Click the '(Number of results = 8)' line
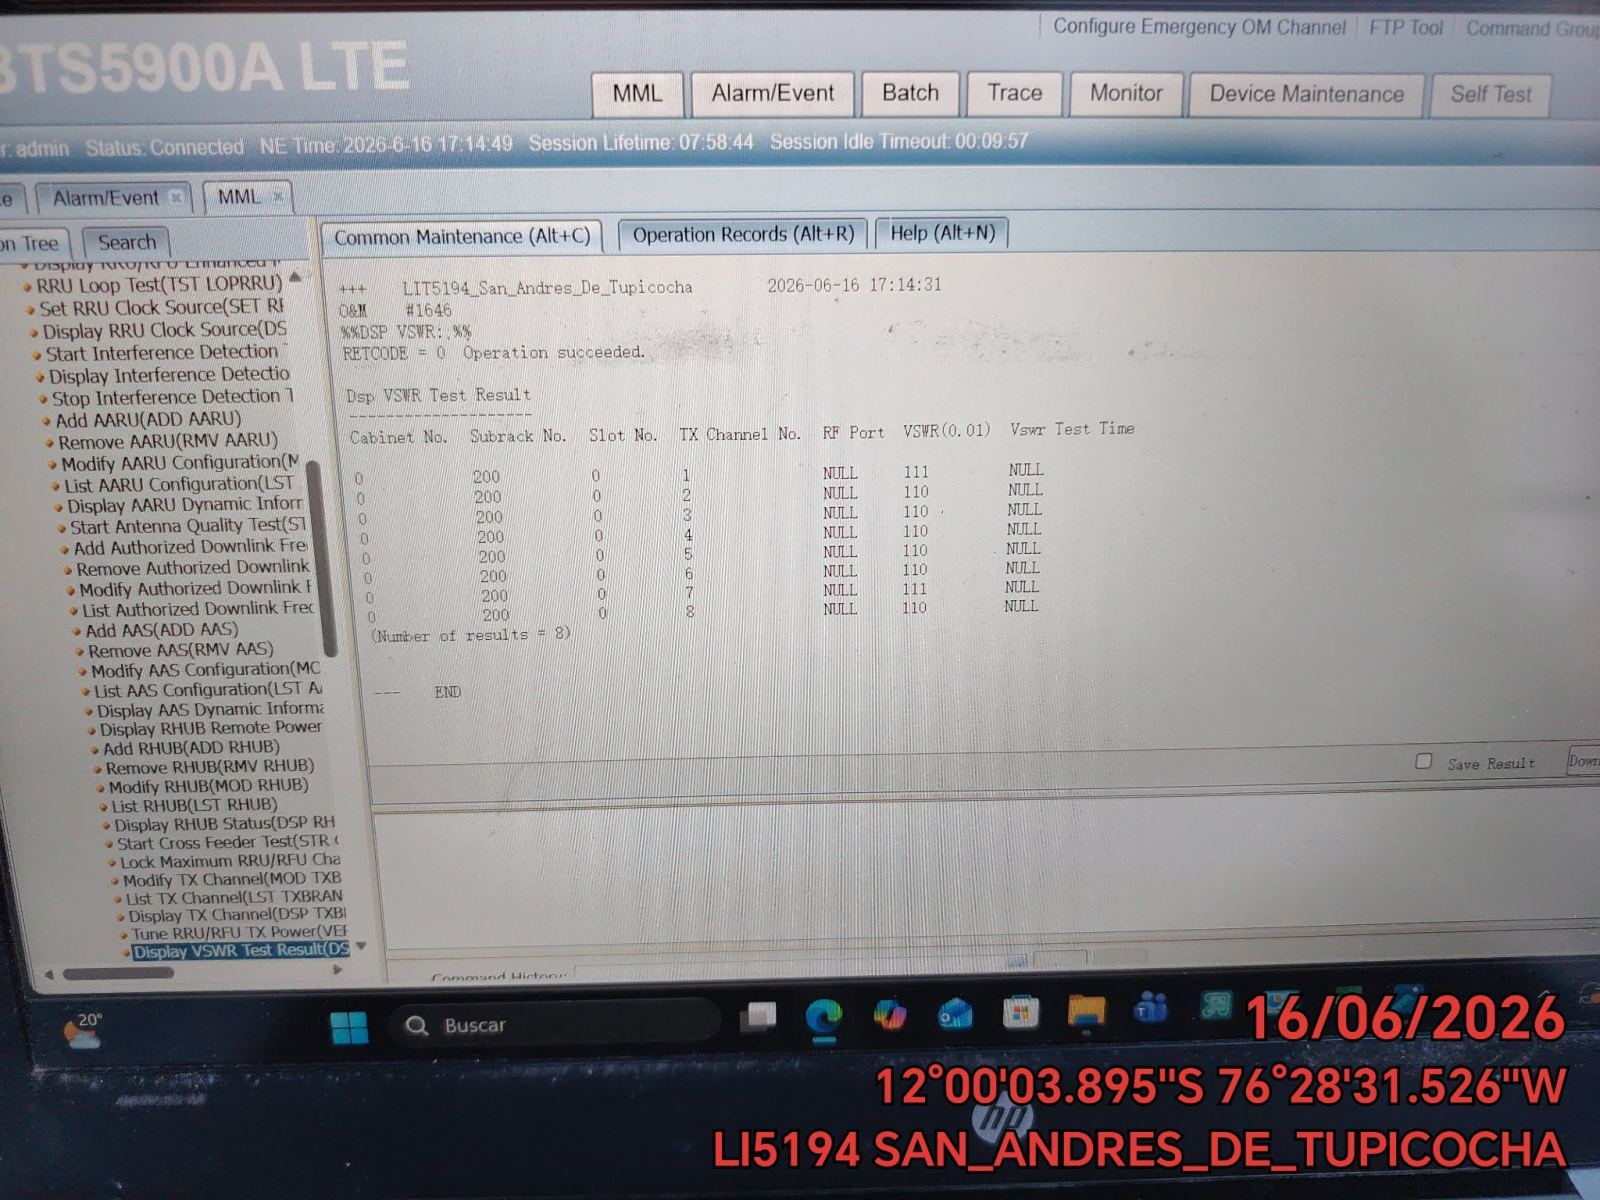Image resolution: width=1600 pixels, height=1200 pixels. pyautogui.click(x=470, y=635)
